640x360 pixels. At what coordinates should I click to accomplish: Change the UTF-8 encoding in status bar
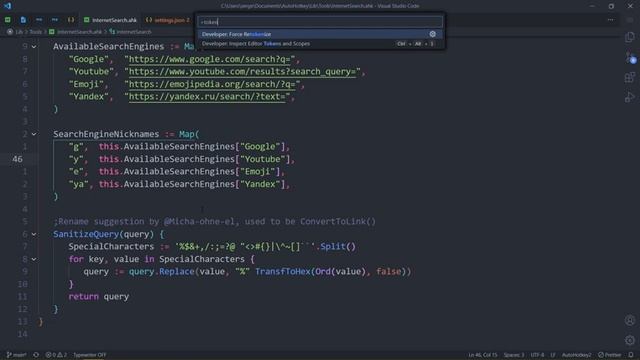537,355
